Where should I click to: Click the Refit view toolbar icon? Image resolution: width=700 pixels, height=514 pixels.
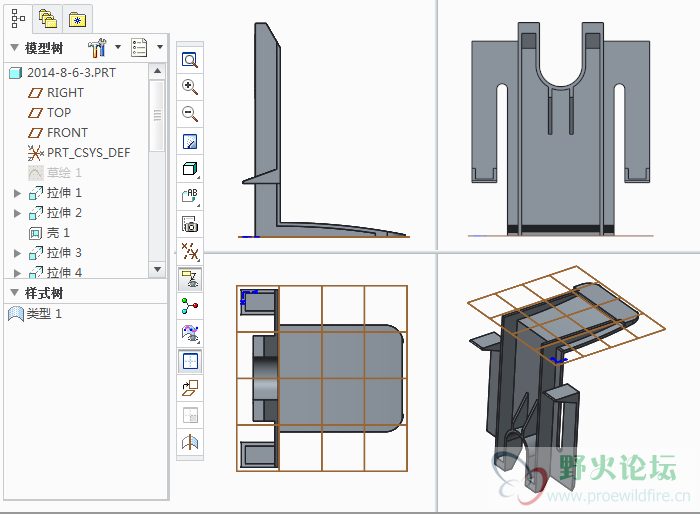click(190, 60)
